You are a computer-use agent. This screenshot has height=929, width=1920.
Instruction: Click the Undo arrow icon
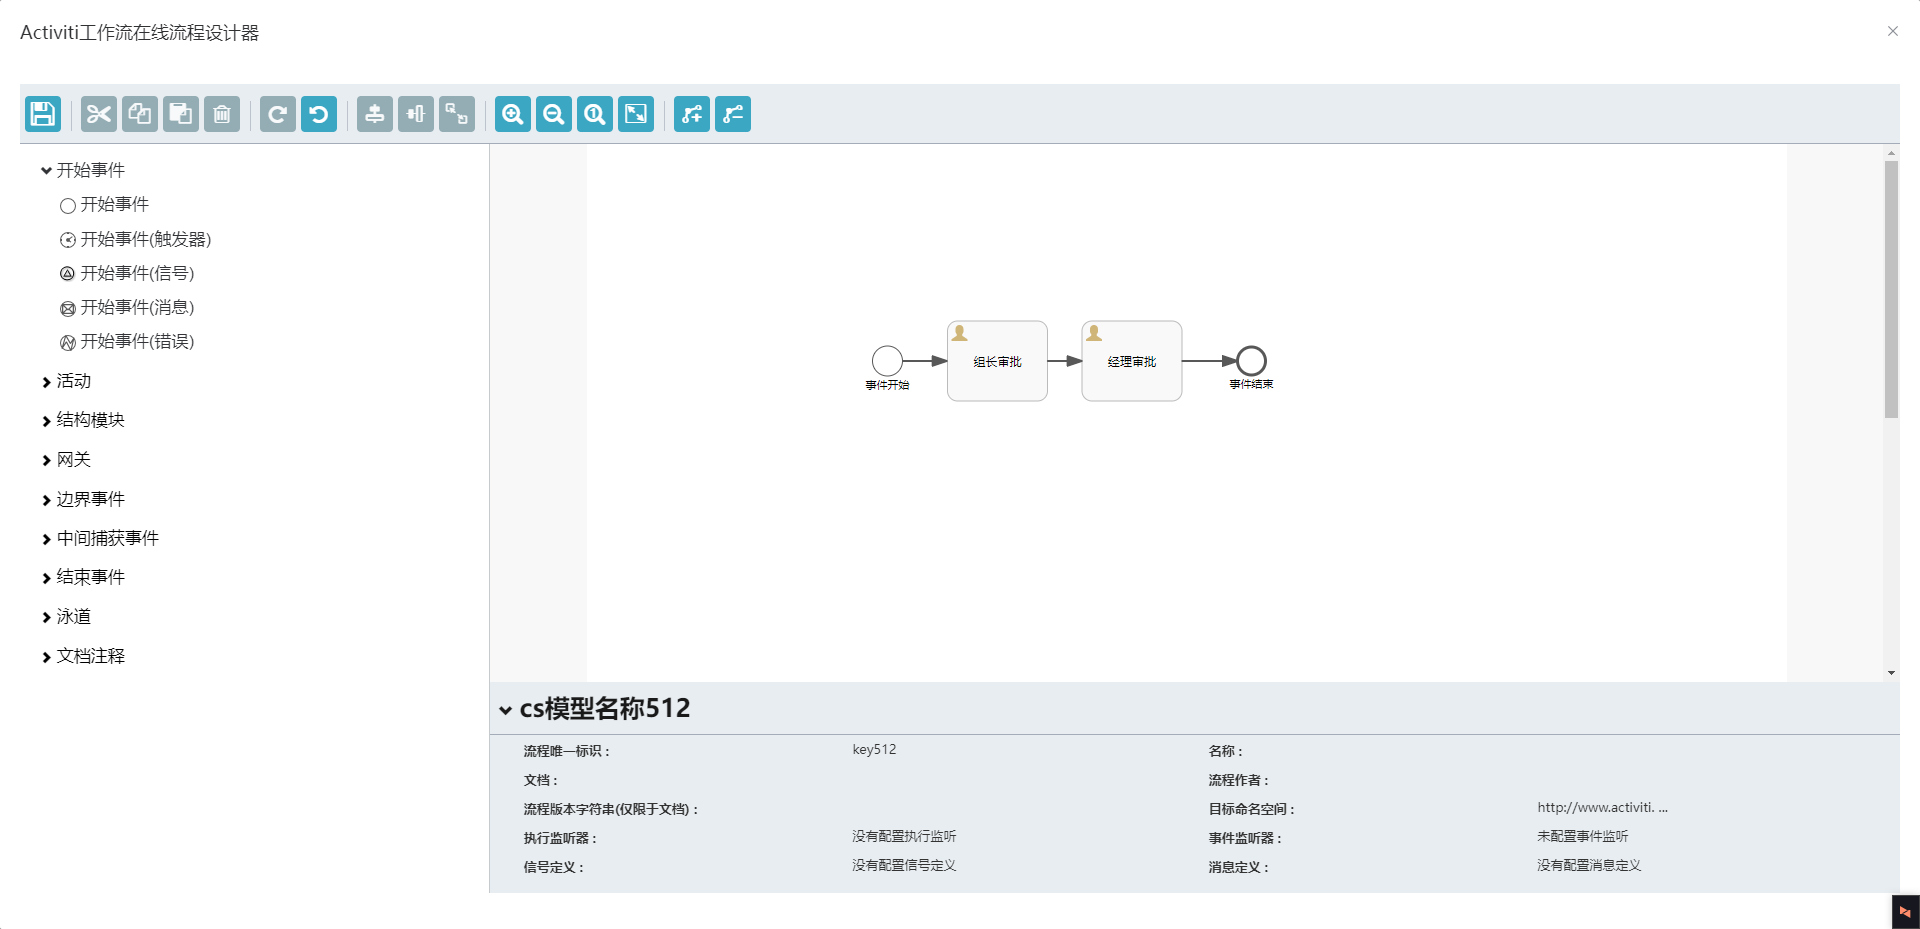[319, 114]
